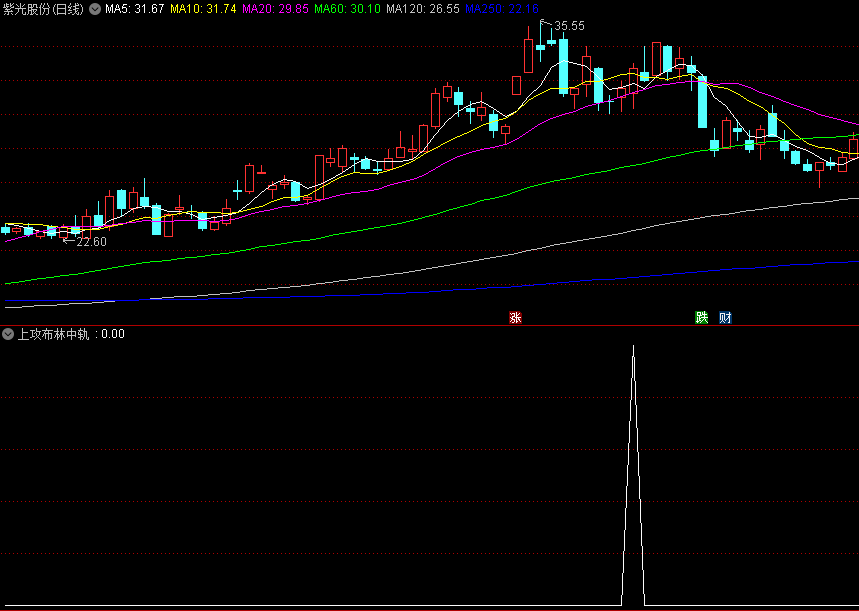Expand the 上攻布林中轨 indicator menu arrow
Viewport: 859px width, 611px height.
[x=8, y=334]
